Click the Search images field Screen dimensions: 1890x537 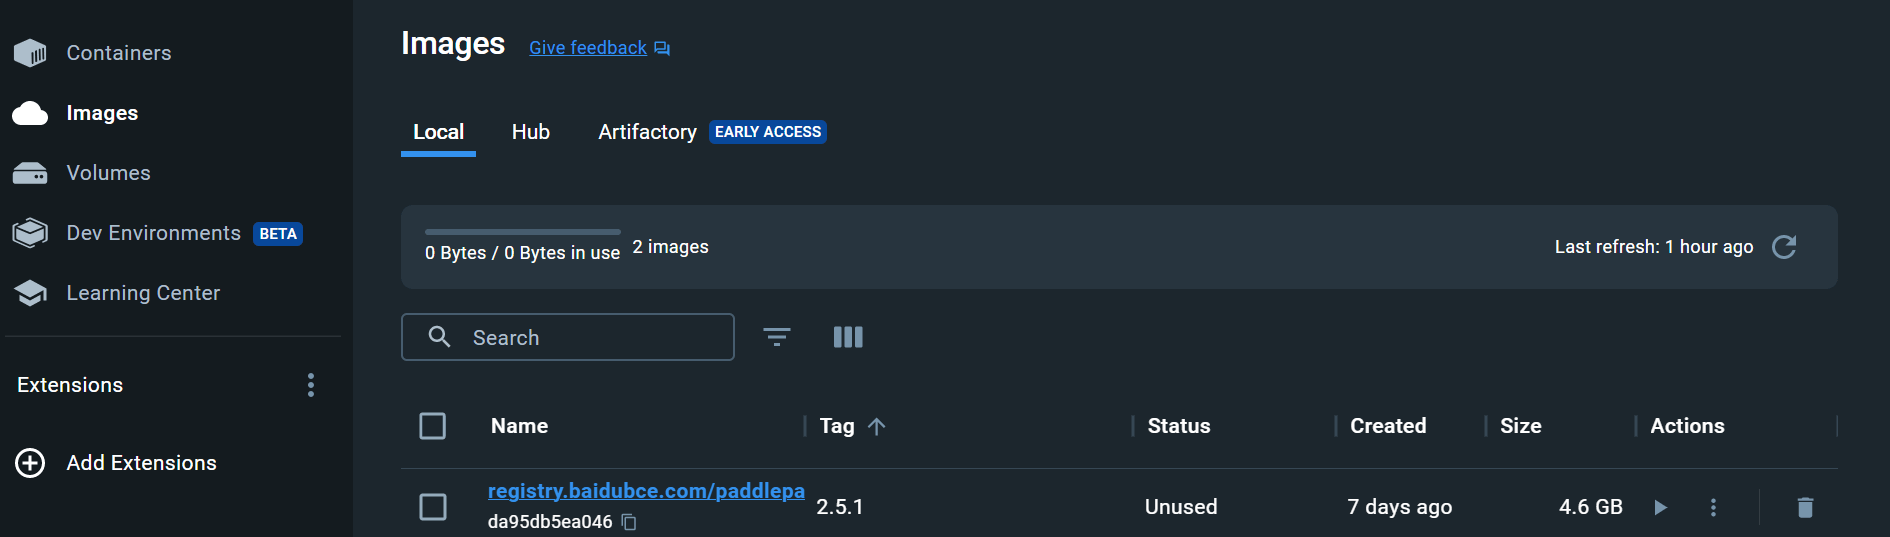pos(568,337)
